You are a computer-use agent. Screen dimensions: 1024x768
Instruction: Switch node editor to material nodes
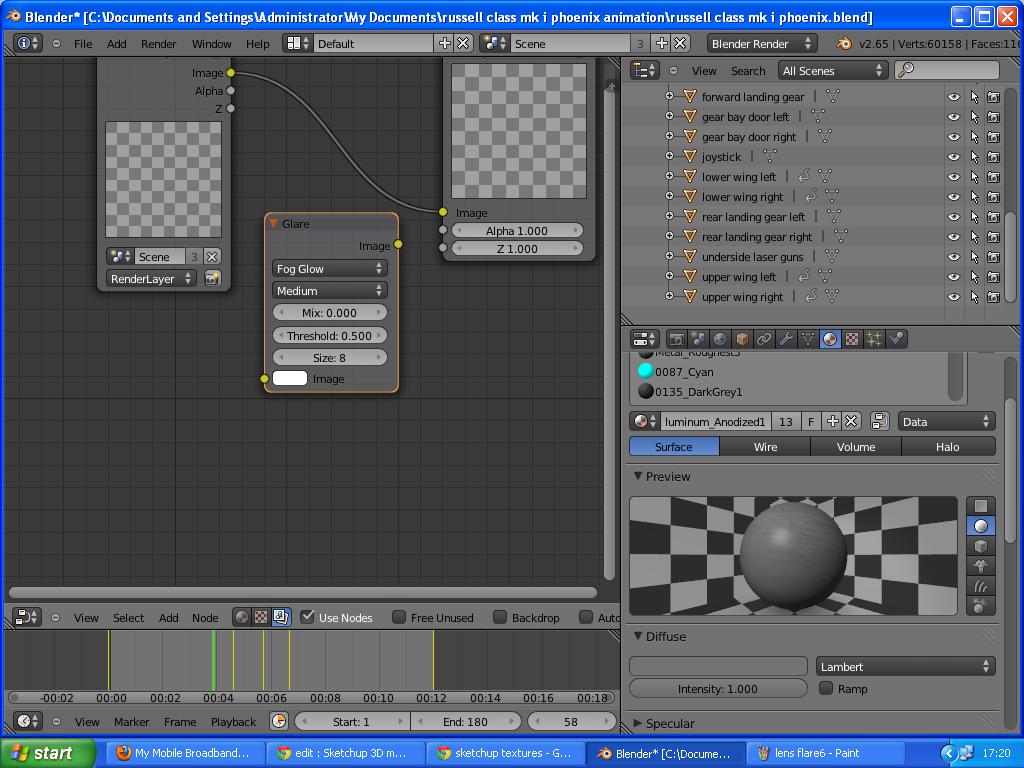(241, 617)
